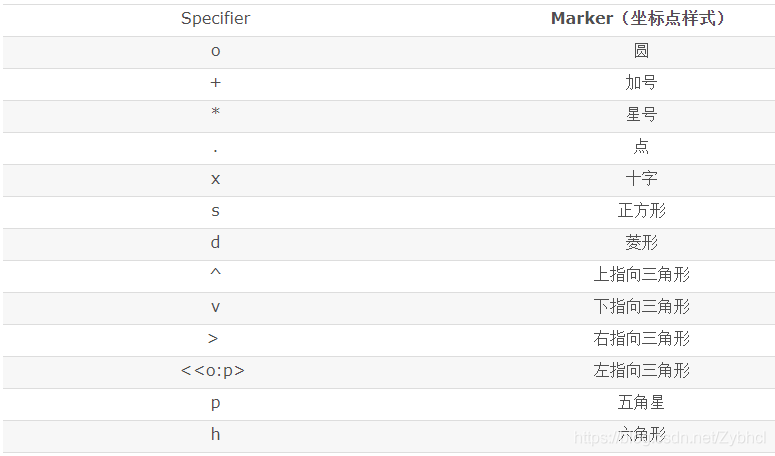Select the 'p' specifier cell
Image resolution: width=775 pixels, height=456 pixels.
[x=215, y=404]
